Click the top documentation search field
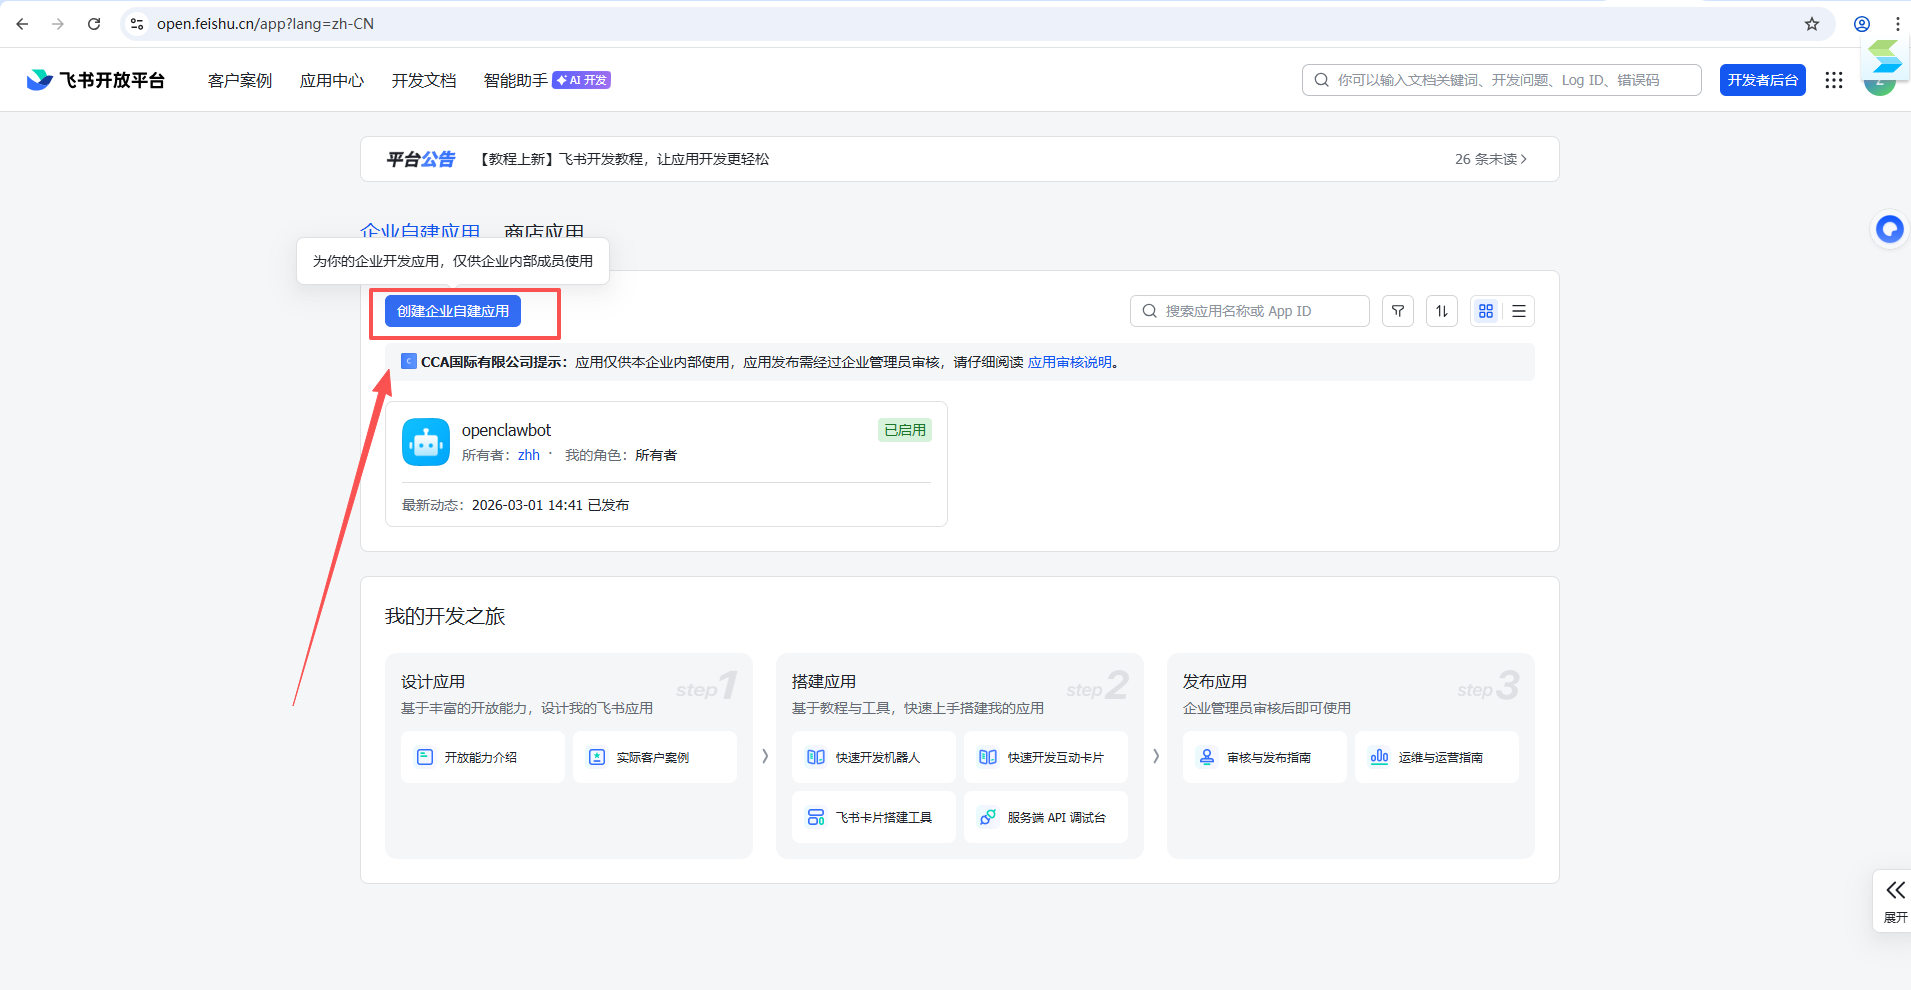Image resolution: width=1911 pixels, height=990 pixels. coord(1502,80)
